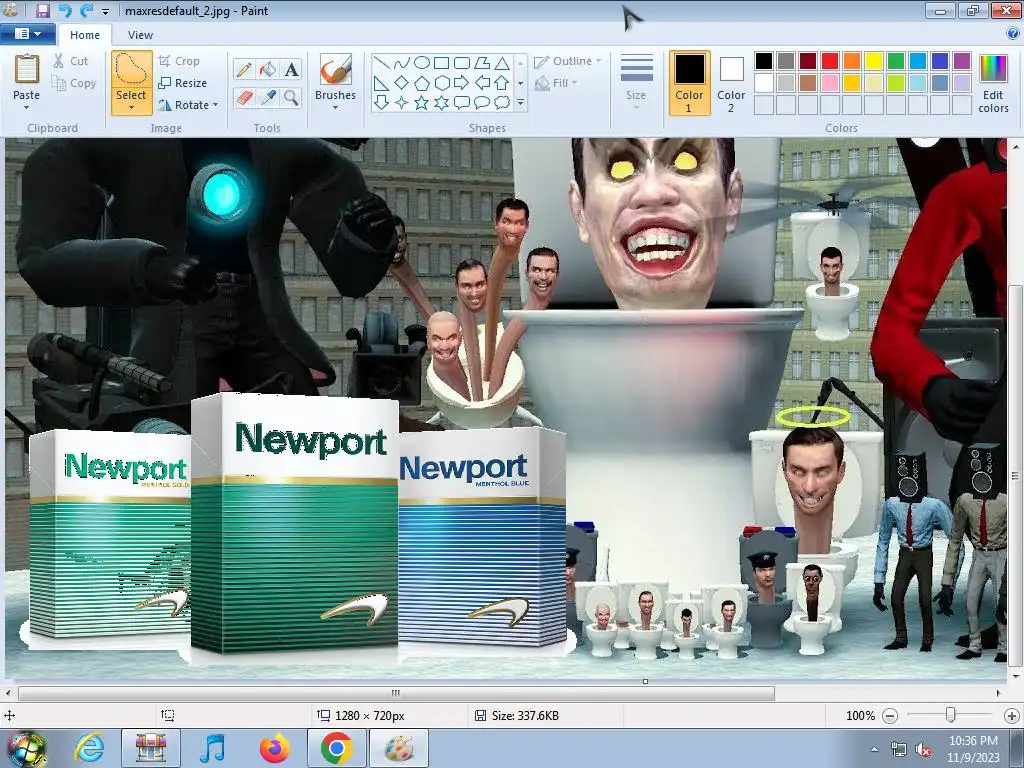Choose the Hexagon shape
Viewport: 1024px width, 768px height.
441,83
